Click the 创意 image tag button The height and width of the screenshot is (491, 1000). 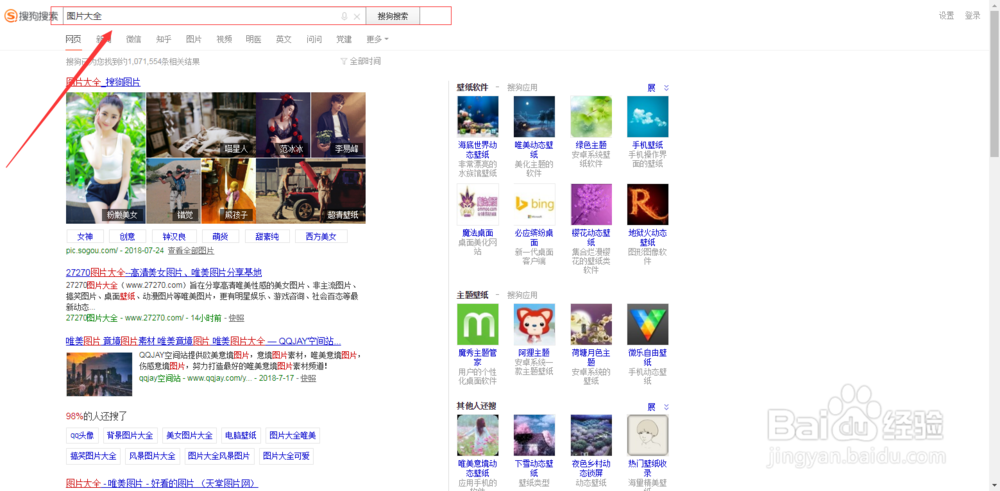click(128, 237)
